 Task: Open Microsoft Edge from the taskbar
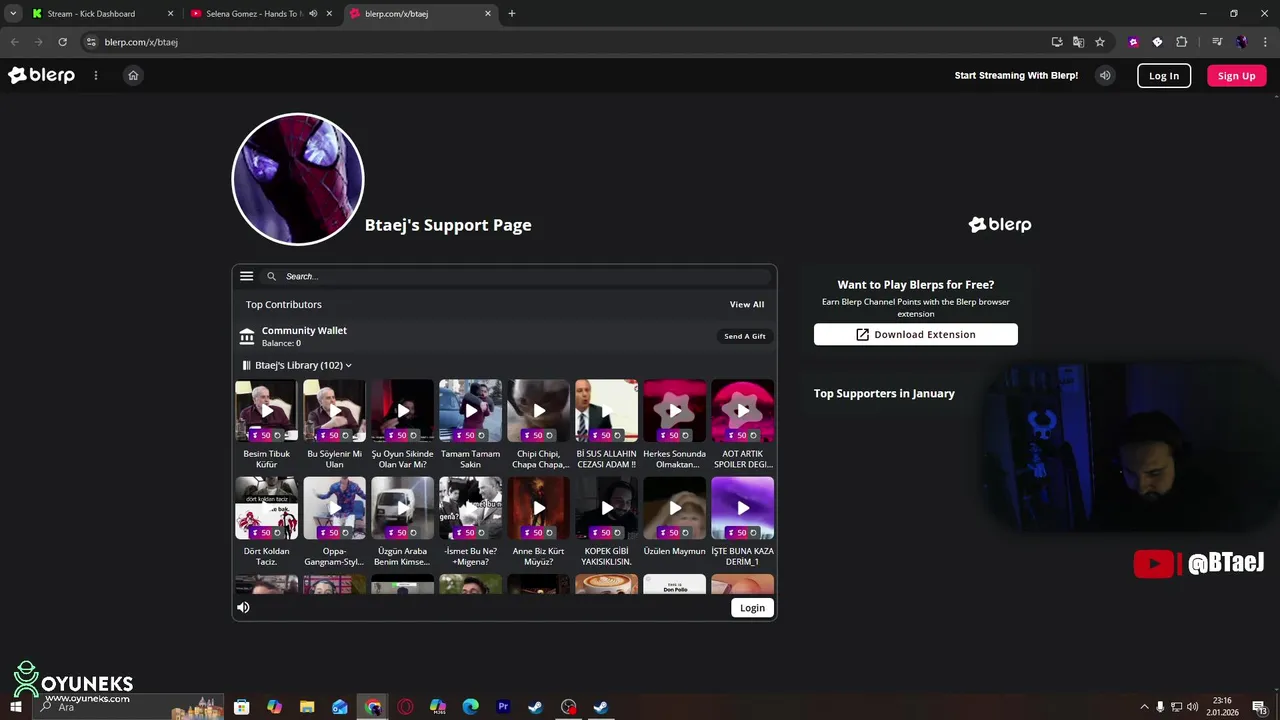470,707
